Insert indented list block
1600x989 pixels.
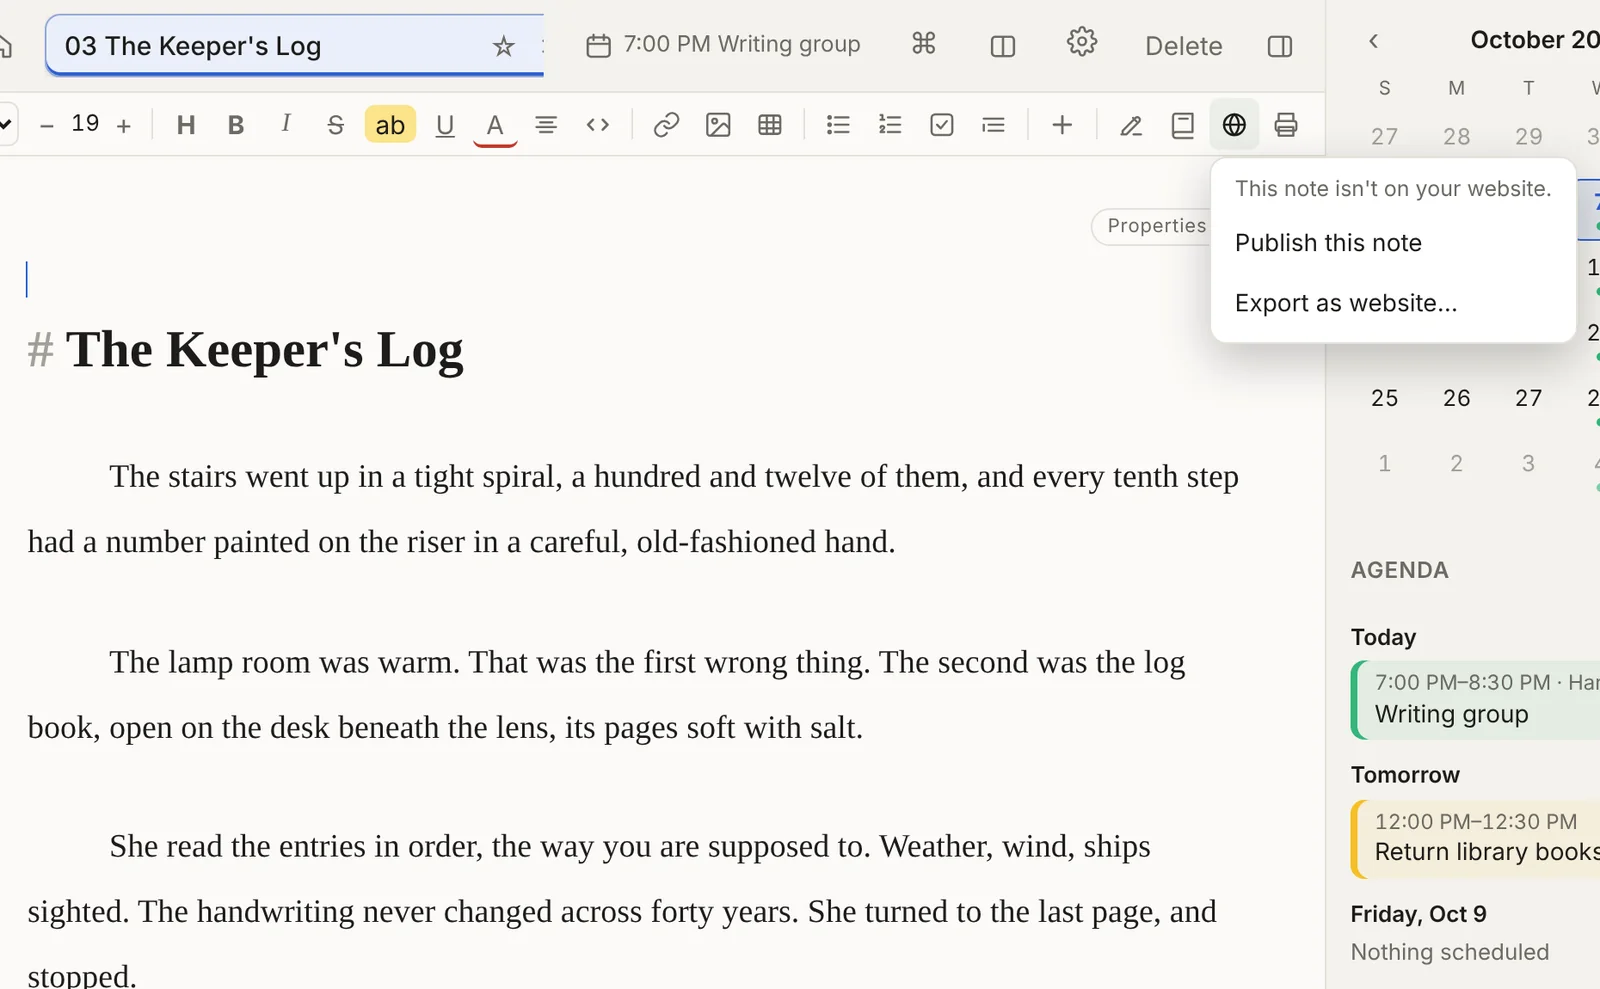pos(994,125)
